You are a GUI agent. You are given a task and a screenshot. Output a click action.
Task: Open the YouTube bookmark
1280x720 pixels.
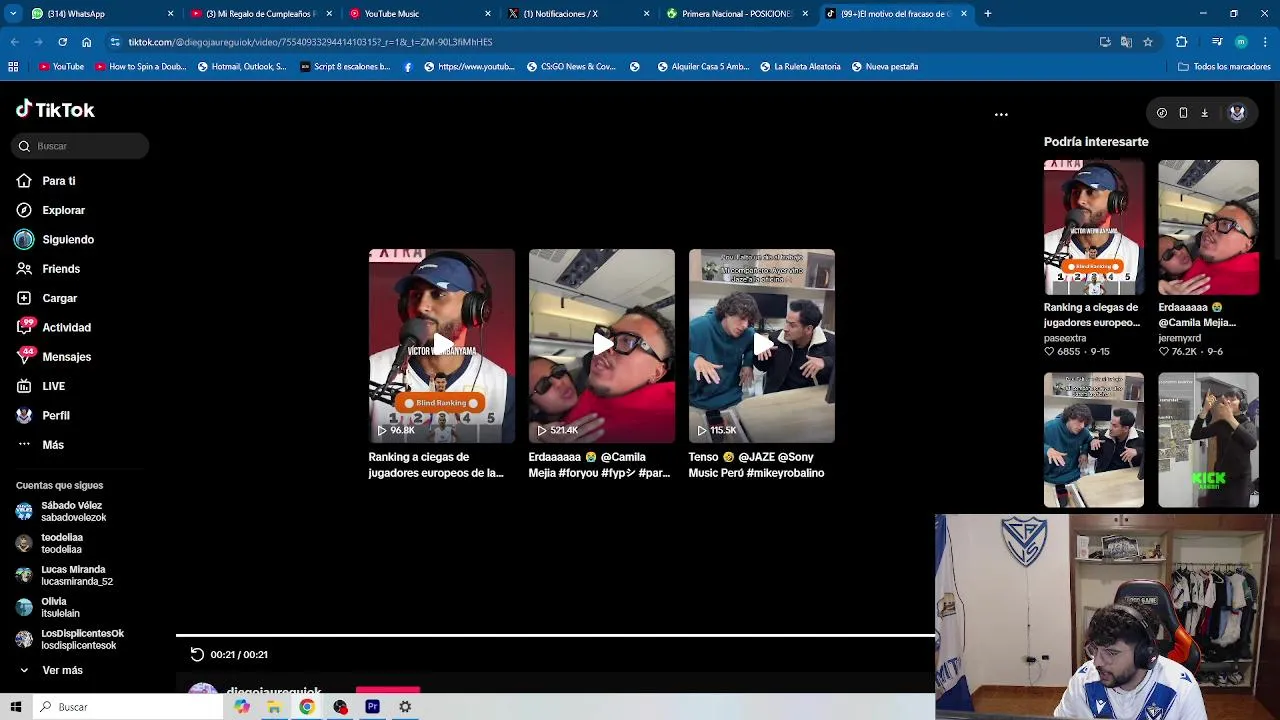61,67
